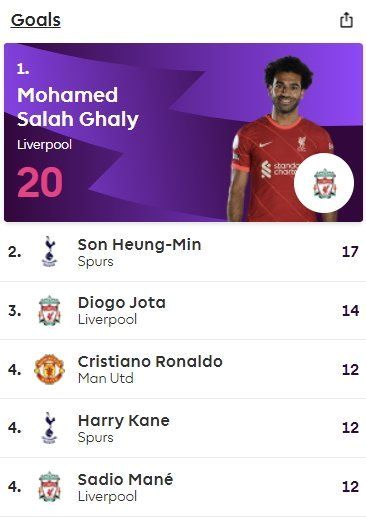
Task: Click the Spurs crest beside Son Heung-Min
Action: (x=49, y=252)
